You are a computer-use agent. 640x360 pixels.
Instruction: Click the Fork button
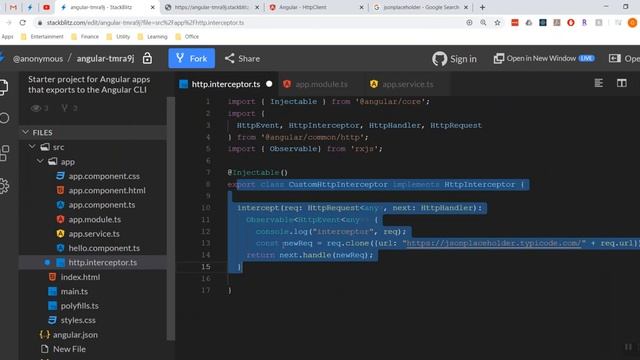(x=191, y=58)
